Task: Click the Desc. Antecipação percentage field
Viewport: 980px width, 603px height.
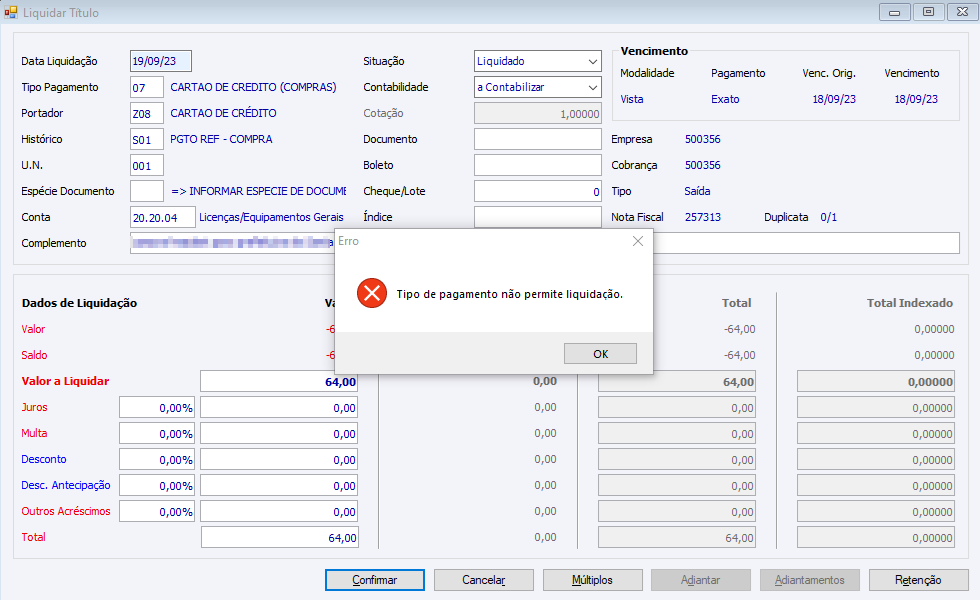Action: pyautogui.click(x=157, y=486)
